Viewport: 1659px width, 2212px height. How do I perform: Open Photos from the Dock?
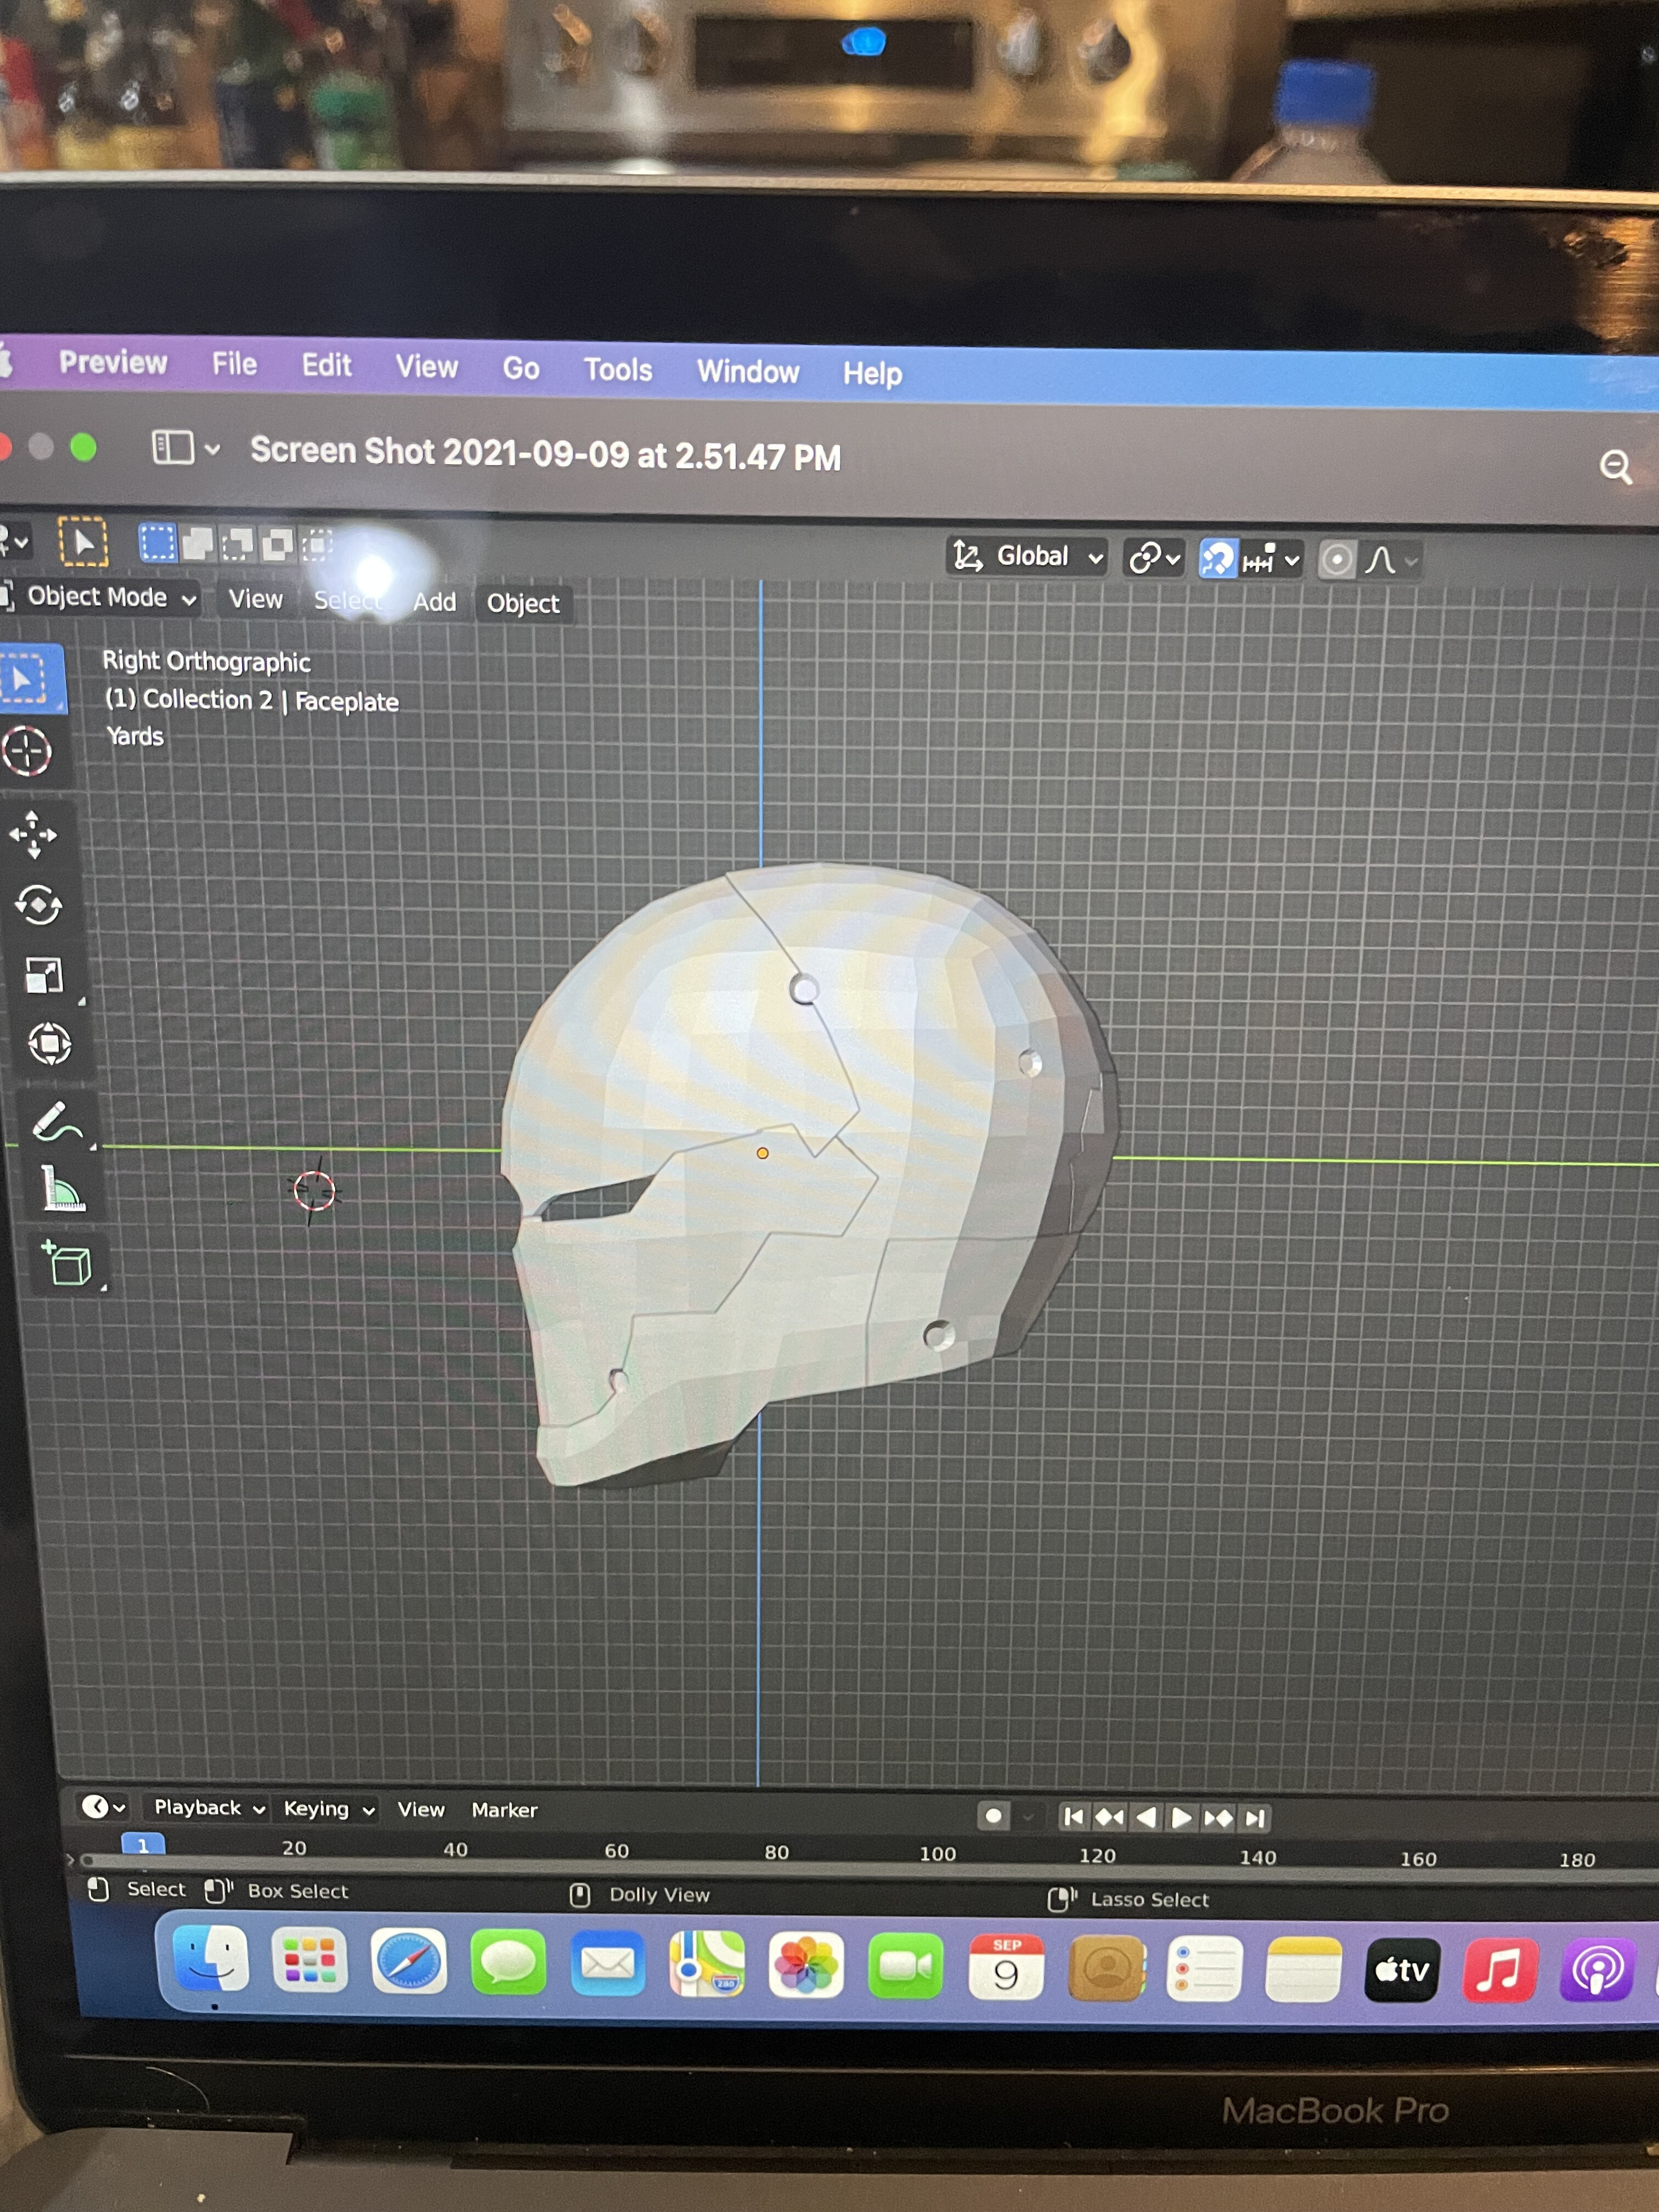click(x=806, y=1966)
